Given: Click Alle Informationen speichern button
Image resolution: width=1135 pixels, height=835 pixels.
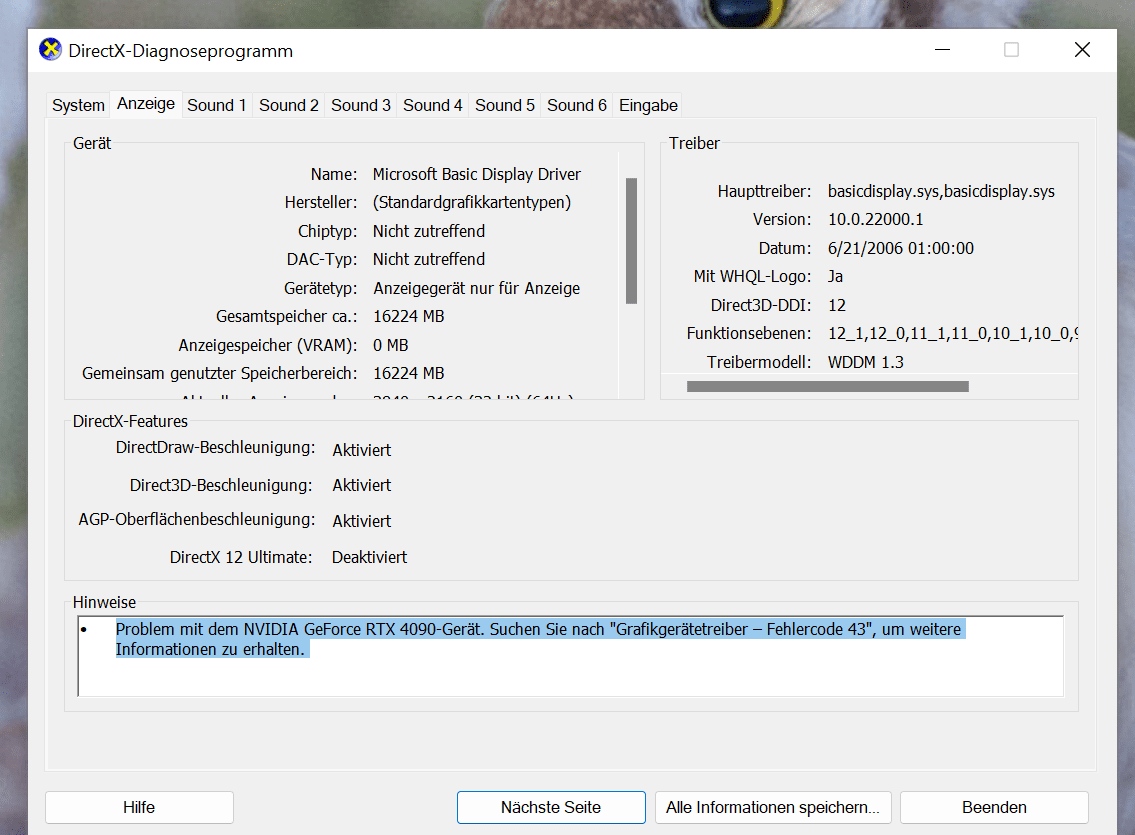Looking at the screenshot, I should pyautogui.click(x=773, y=807).
